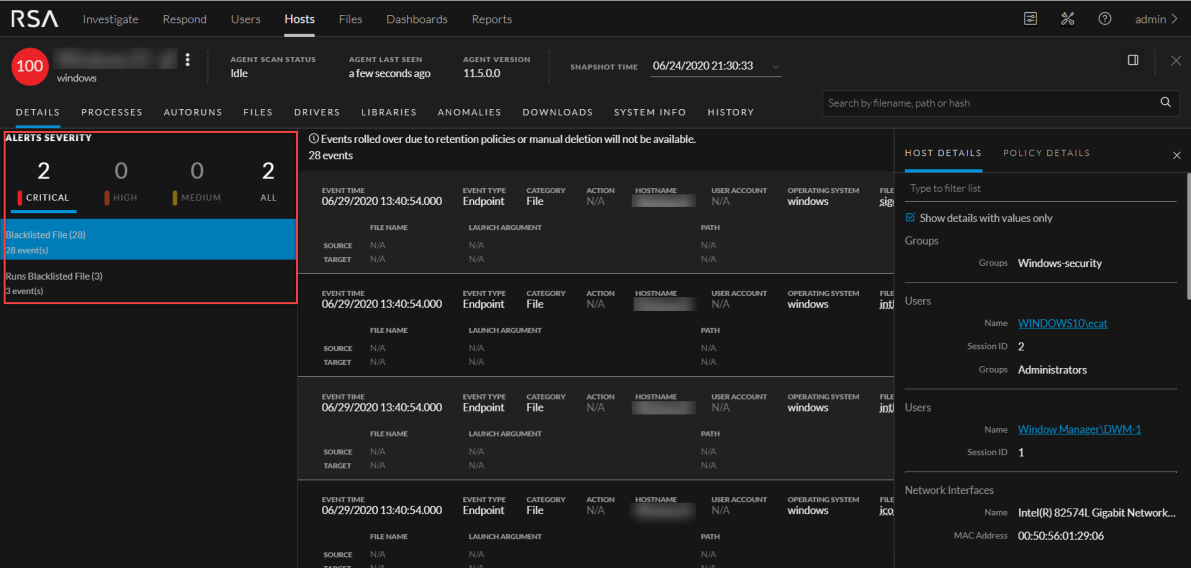The width and height of the screenshot is (1191, 568).
Task: Open the WINDOWS10\ecat user link
Action: click(x=1062, y=323)
